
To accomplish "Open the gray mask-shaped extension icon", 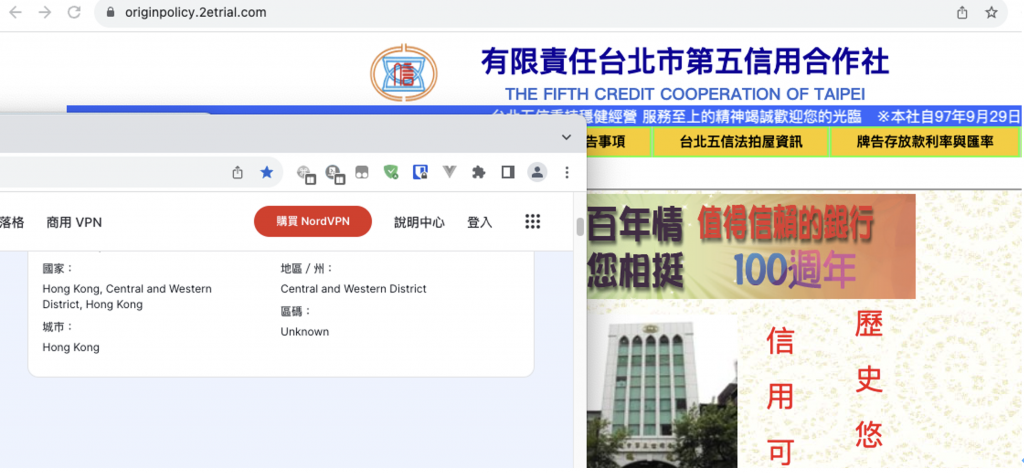I will point(361,172).
